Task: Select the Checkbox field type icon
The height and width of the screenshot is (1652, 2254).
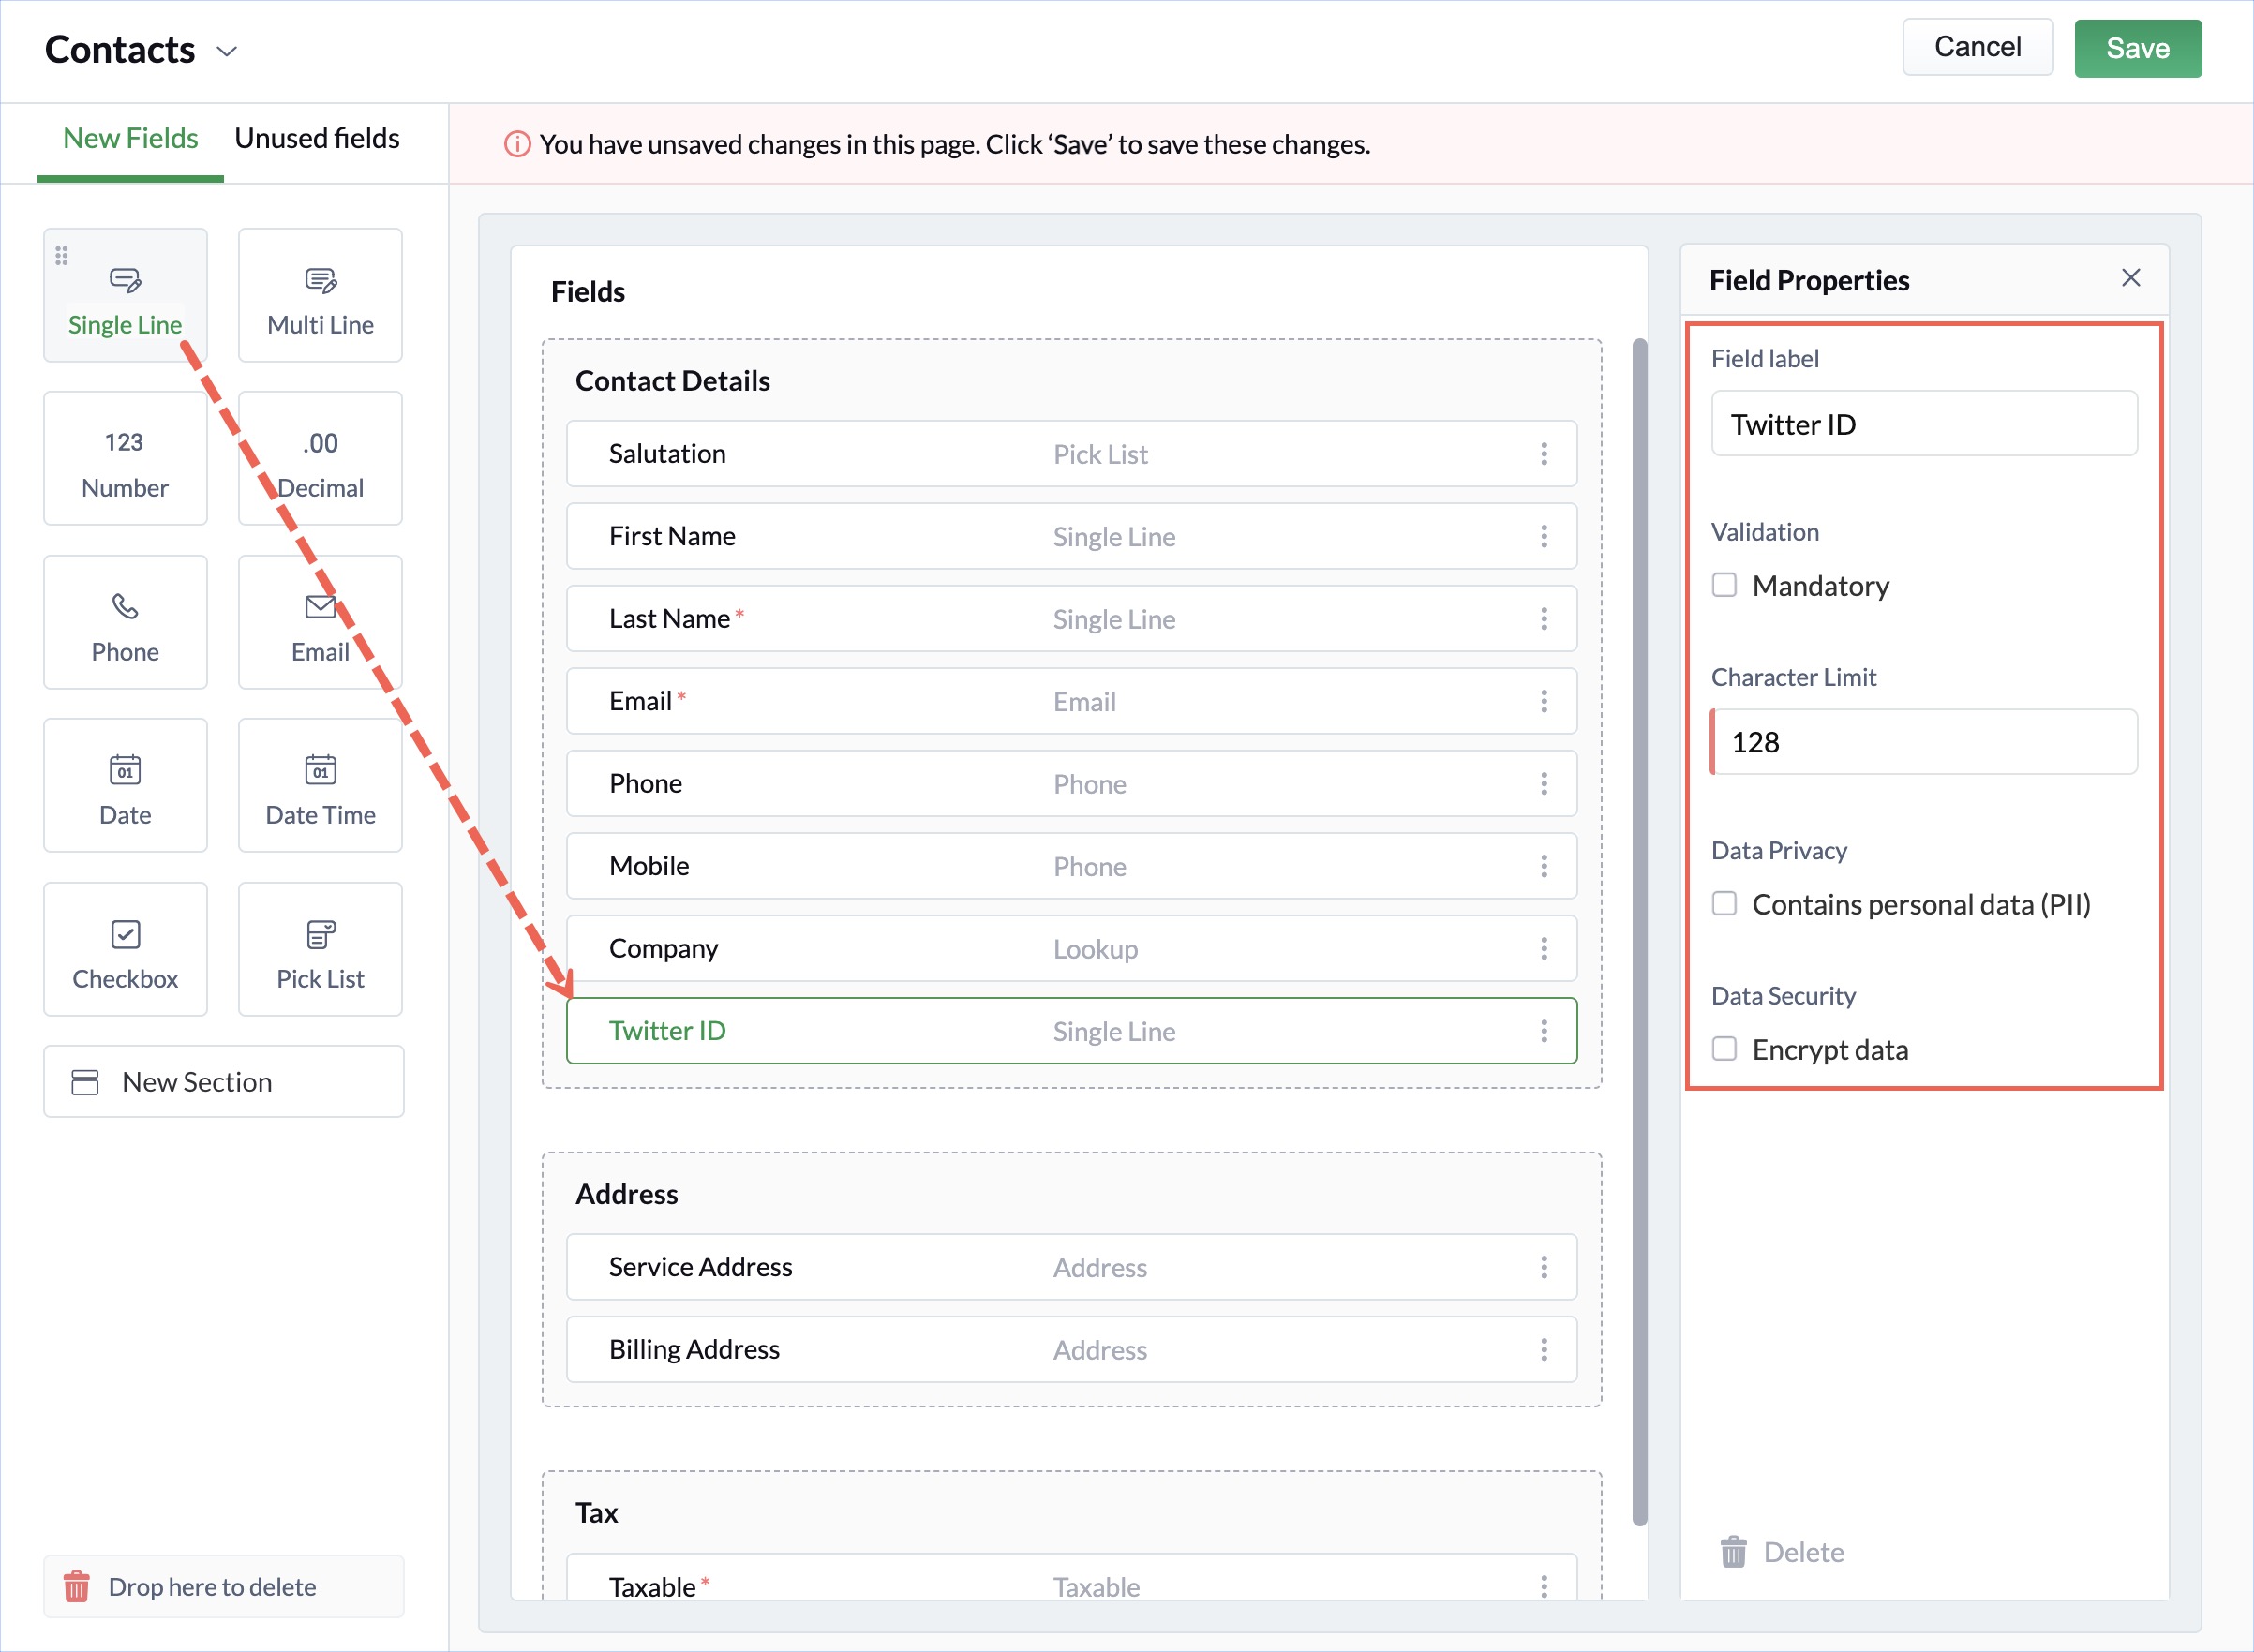Action: (x=125, y=933)
